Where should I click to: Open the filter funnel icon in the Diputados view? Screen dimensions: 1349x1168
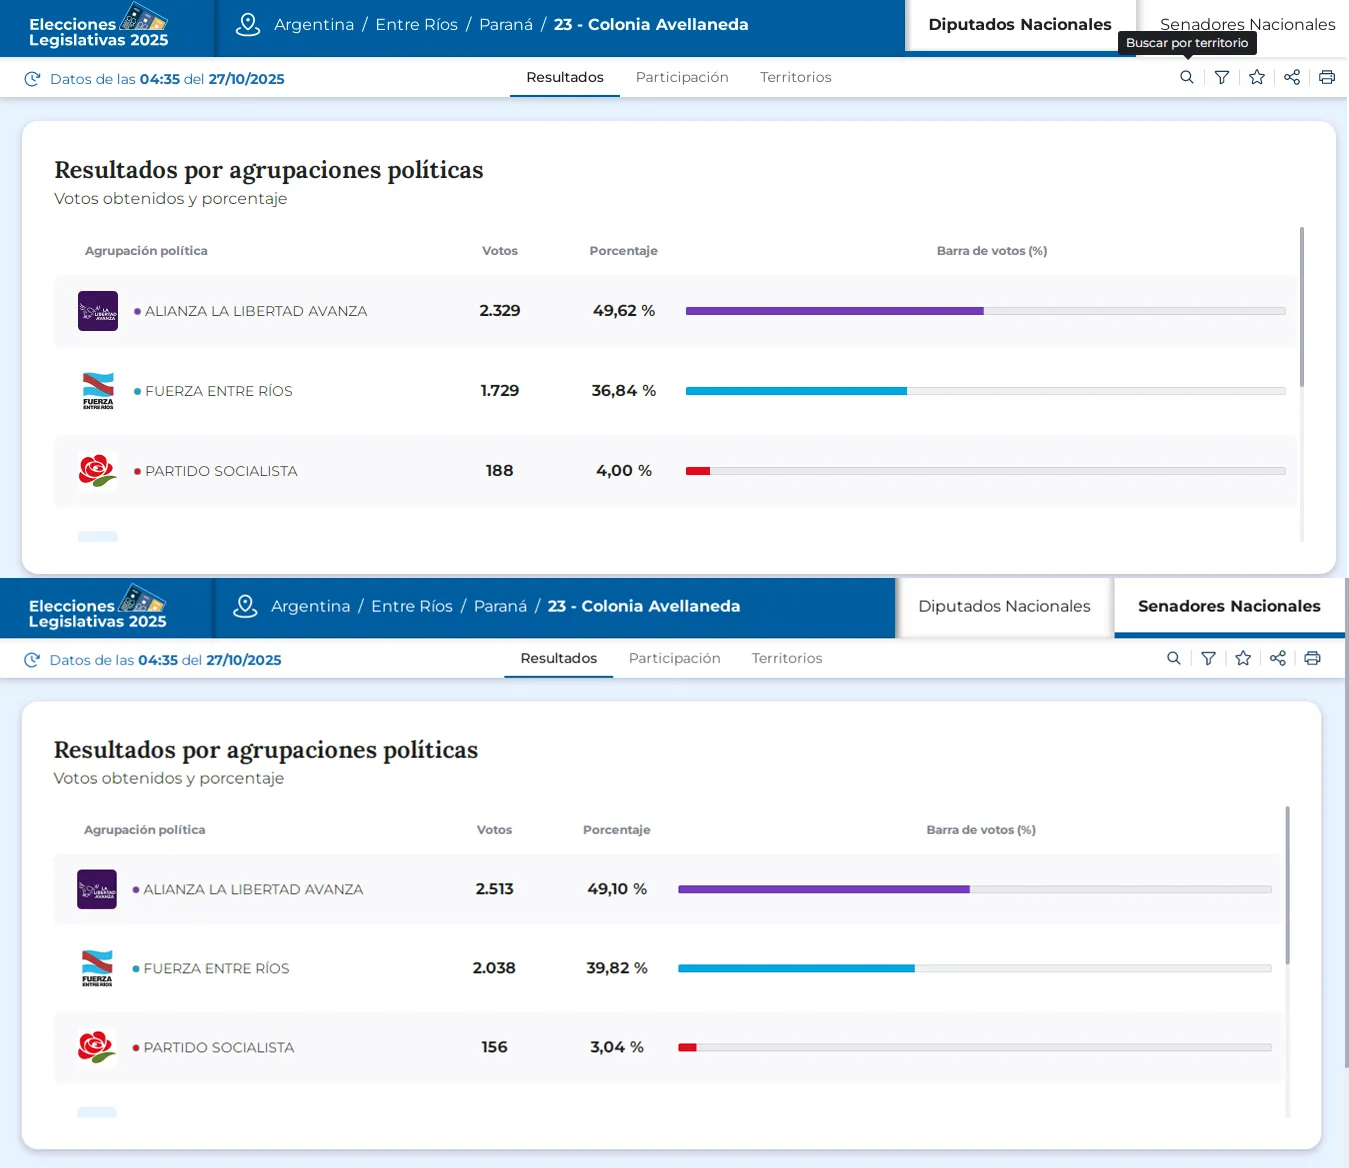[x=1221, y=77]
